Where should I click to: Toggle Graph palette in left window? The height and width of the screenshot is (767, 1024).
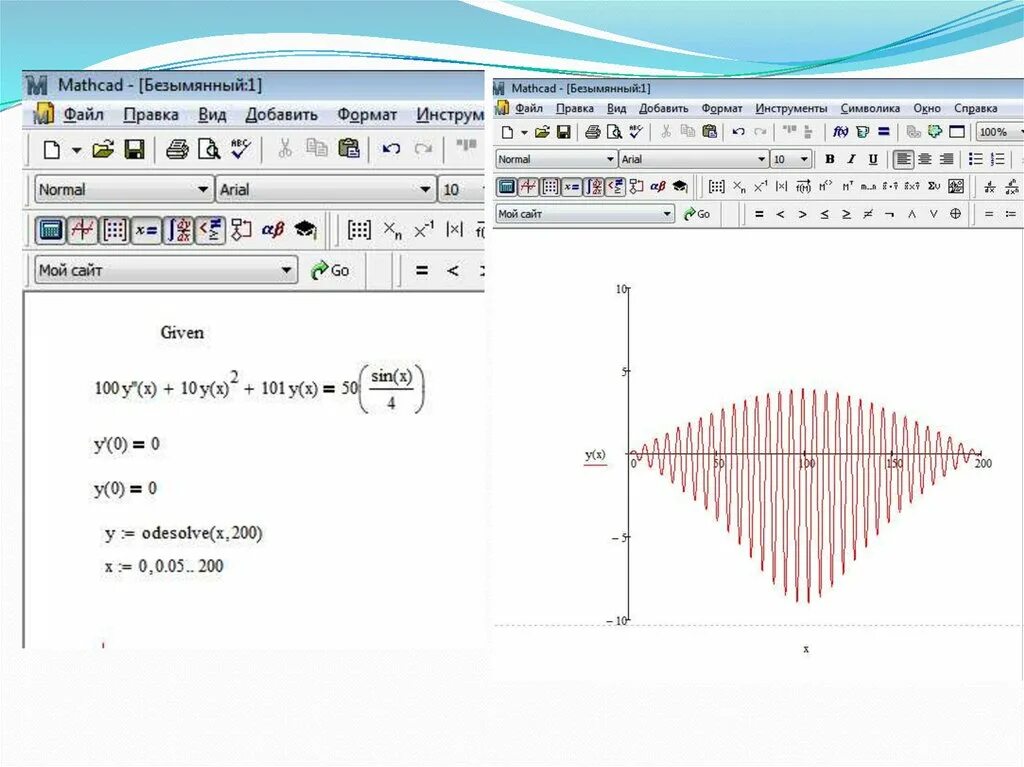82,230
